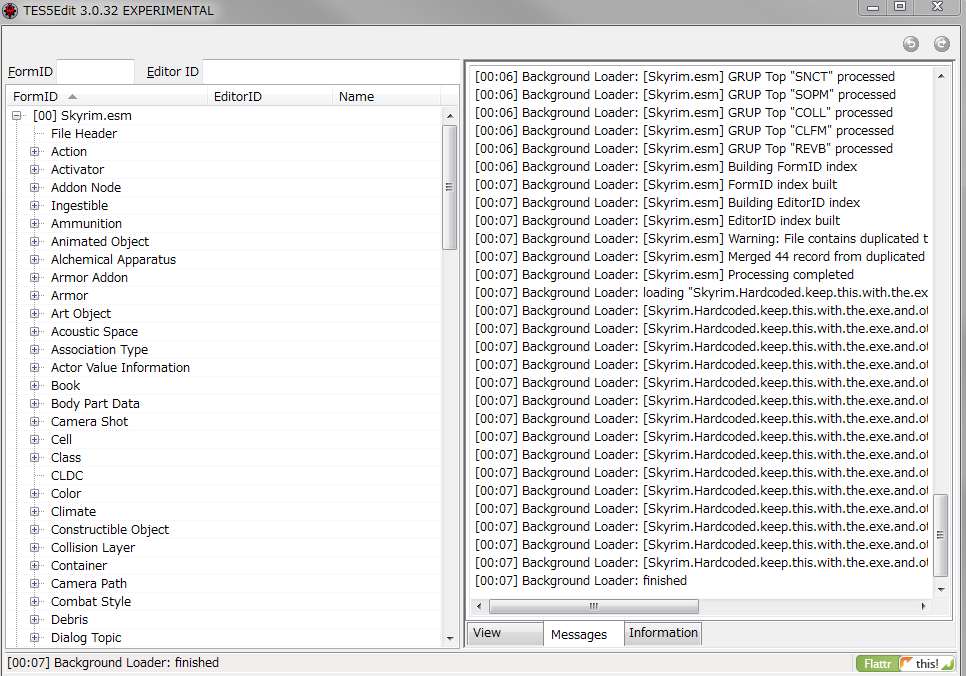Click the Flattr this! button
The height and width of the screenshot is (676, 966).
click(x=905, y=664)
